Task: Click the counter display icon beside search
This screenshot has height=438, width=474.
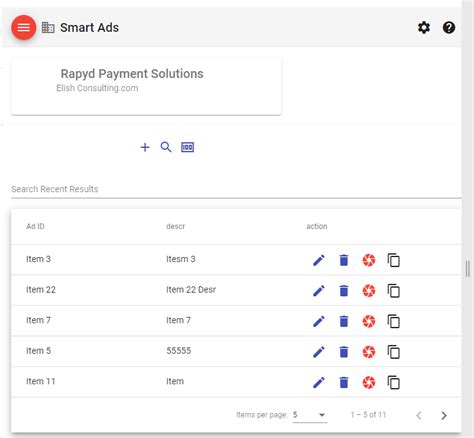Action: (x=187, y=147)
